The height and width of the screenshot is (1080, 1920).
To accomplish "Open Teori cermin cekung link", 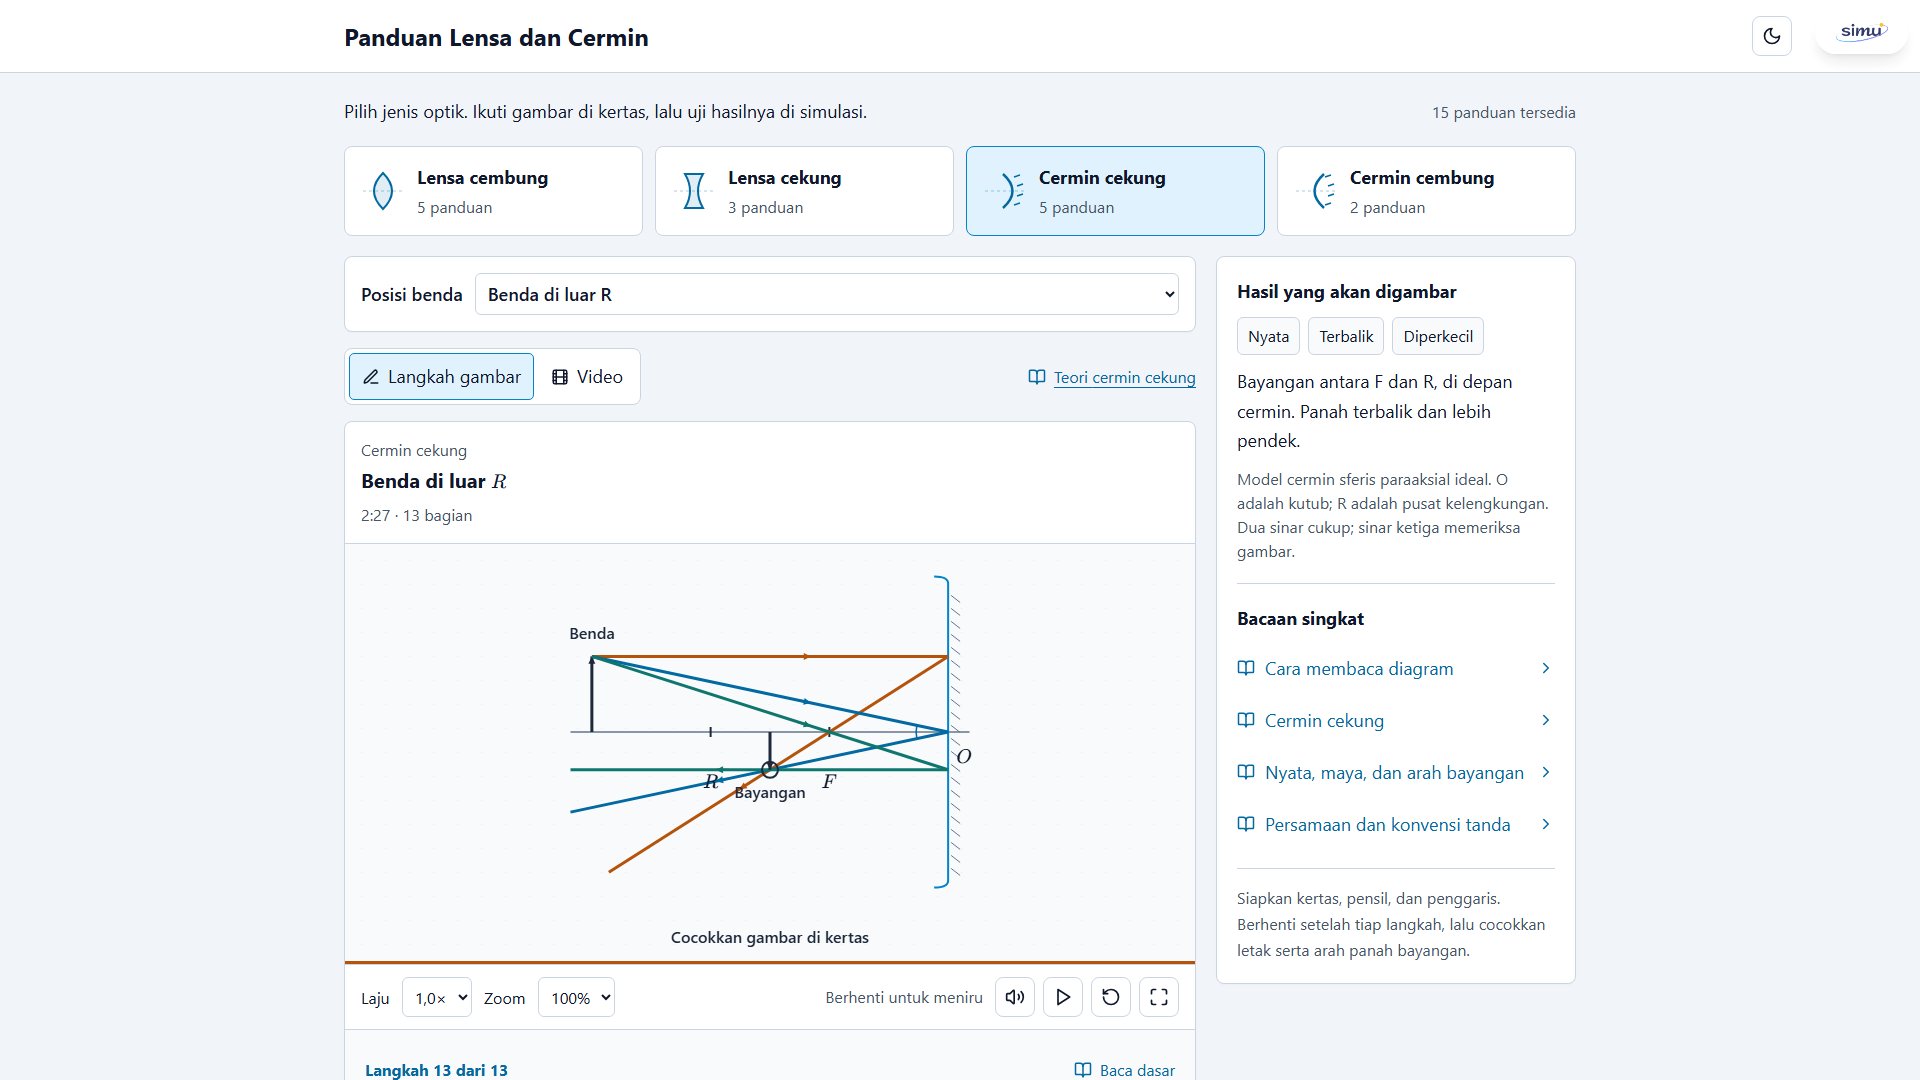I will (1124, 377).
